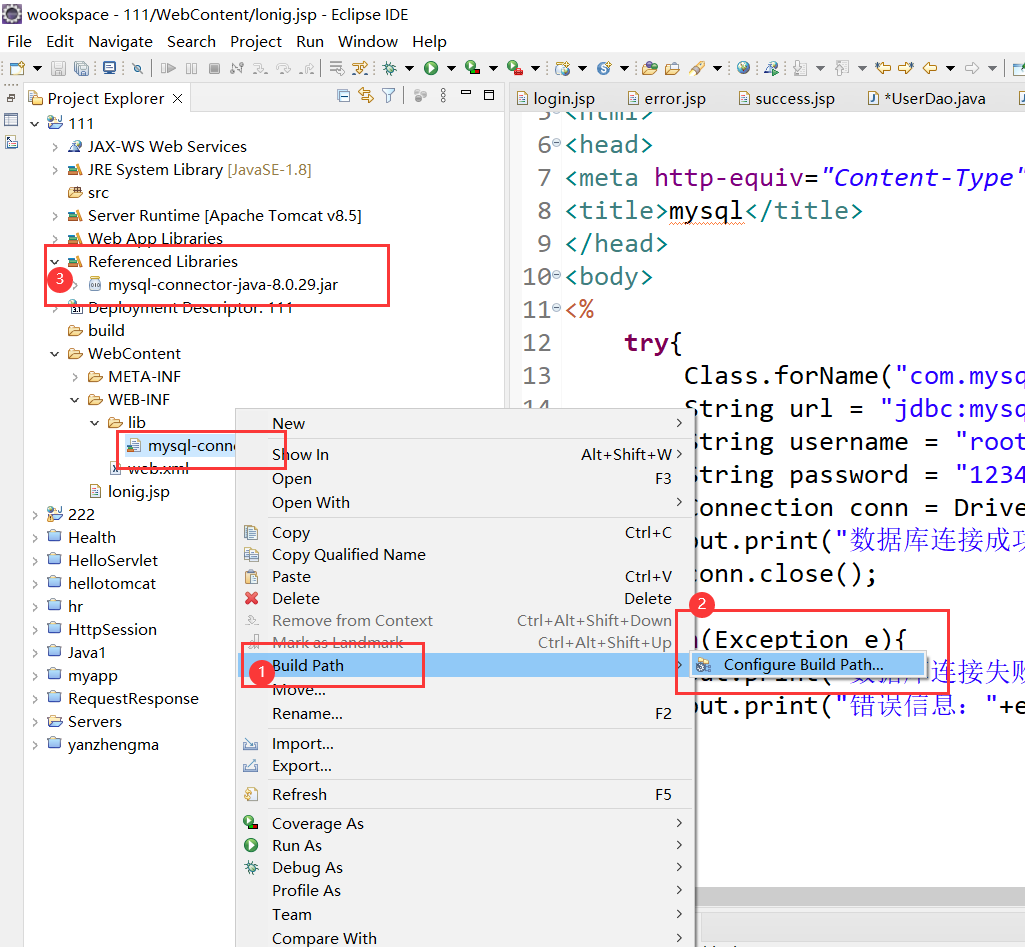This screenshot has width=1025, height=947.
Task: Click the New Servlet icon
Action: [x=604, y=68]
